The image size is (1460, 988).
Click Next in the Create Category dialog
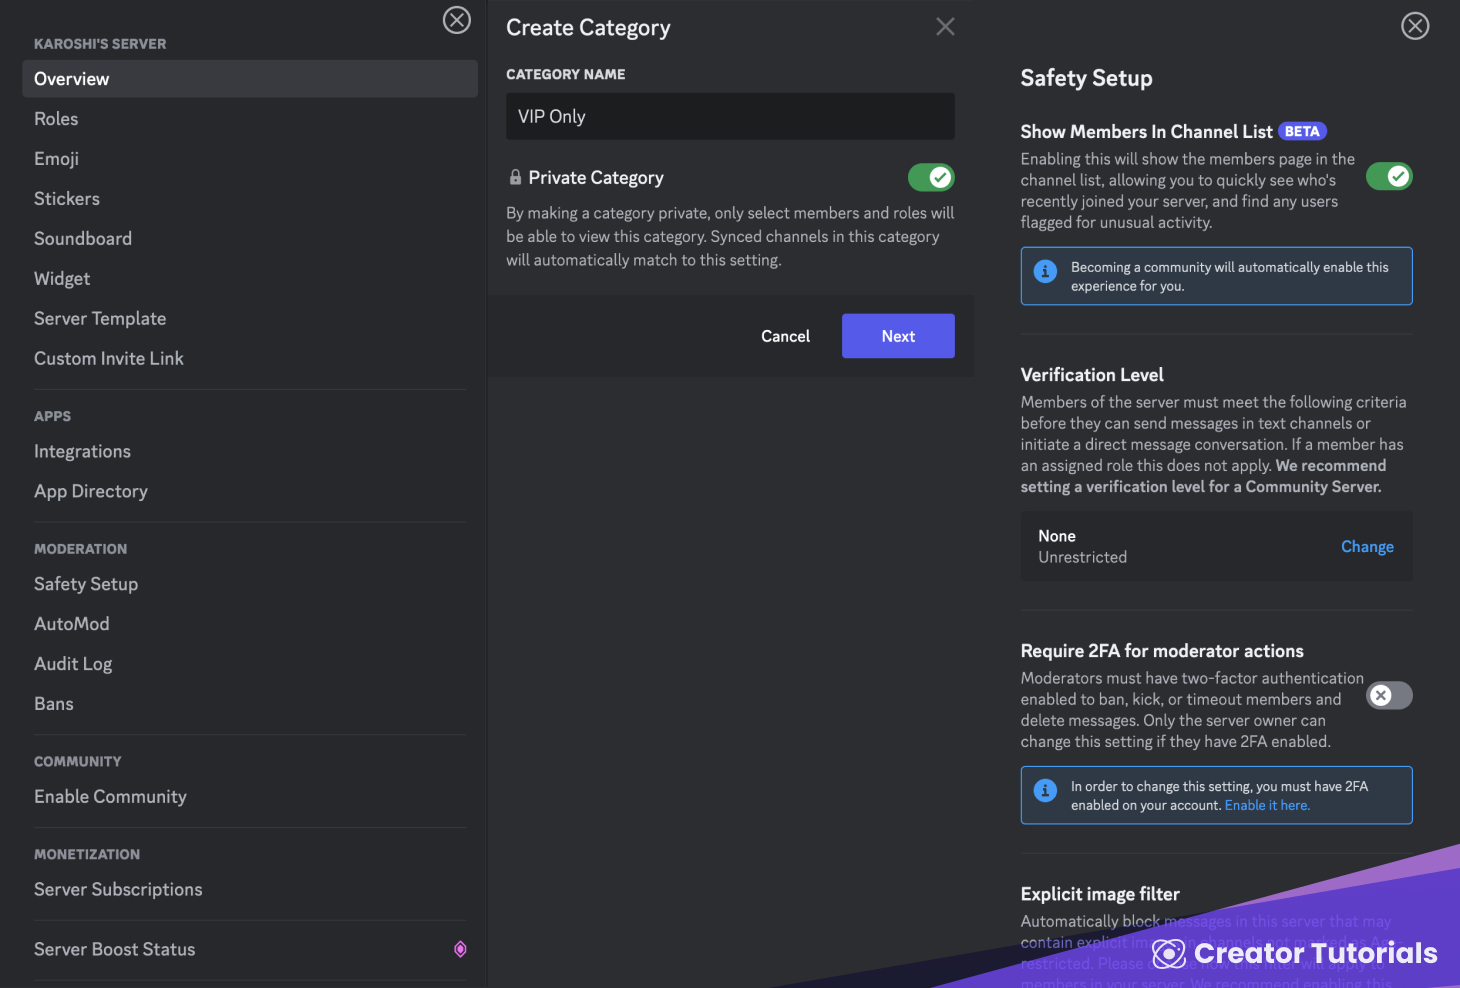click(x=897, y=335)
